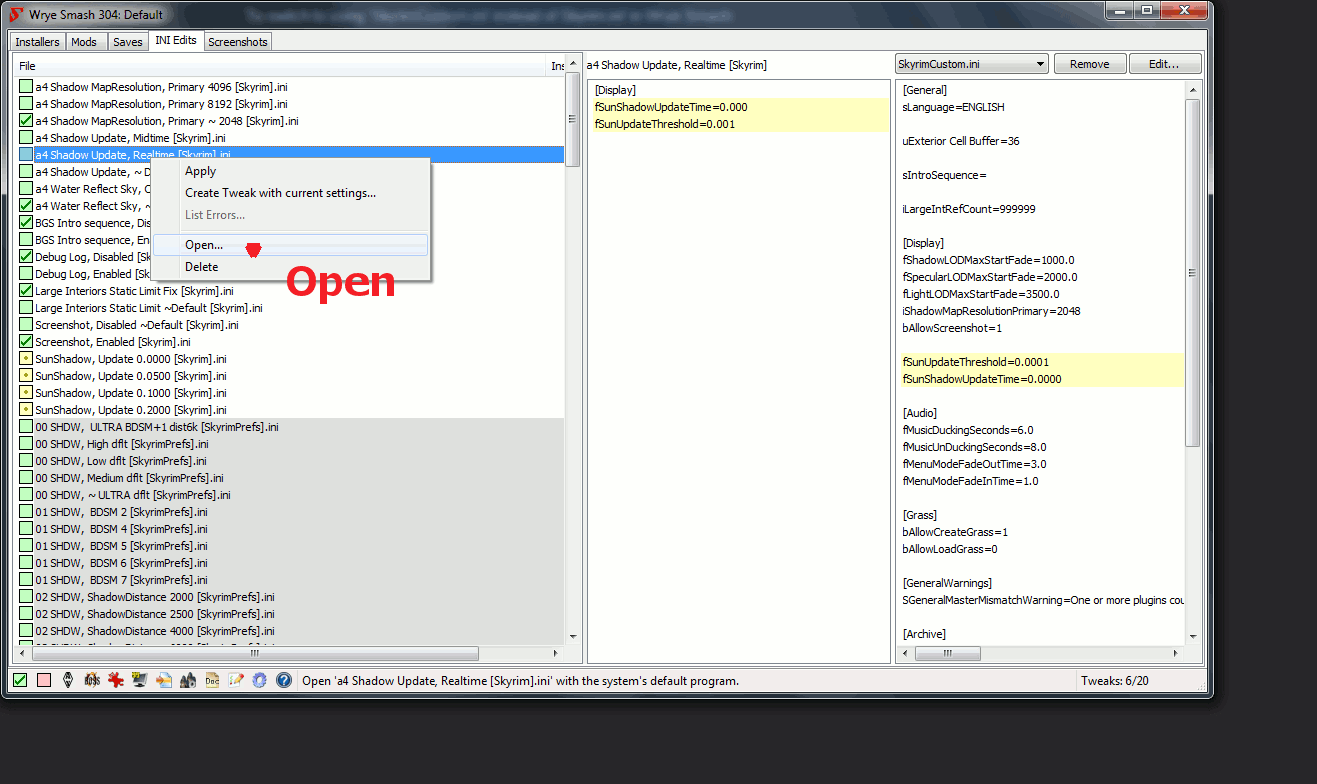Click the computer monitor launcher icon
The width and height of the screenshot is (1317, 784).
pyautogui.click(x=140, y=680)
